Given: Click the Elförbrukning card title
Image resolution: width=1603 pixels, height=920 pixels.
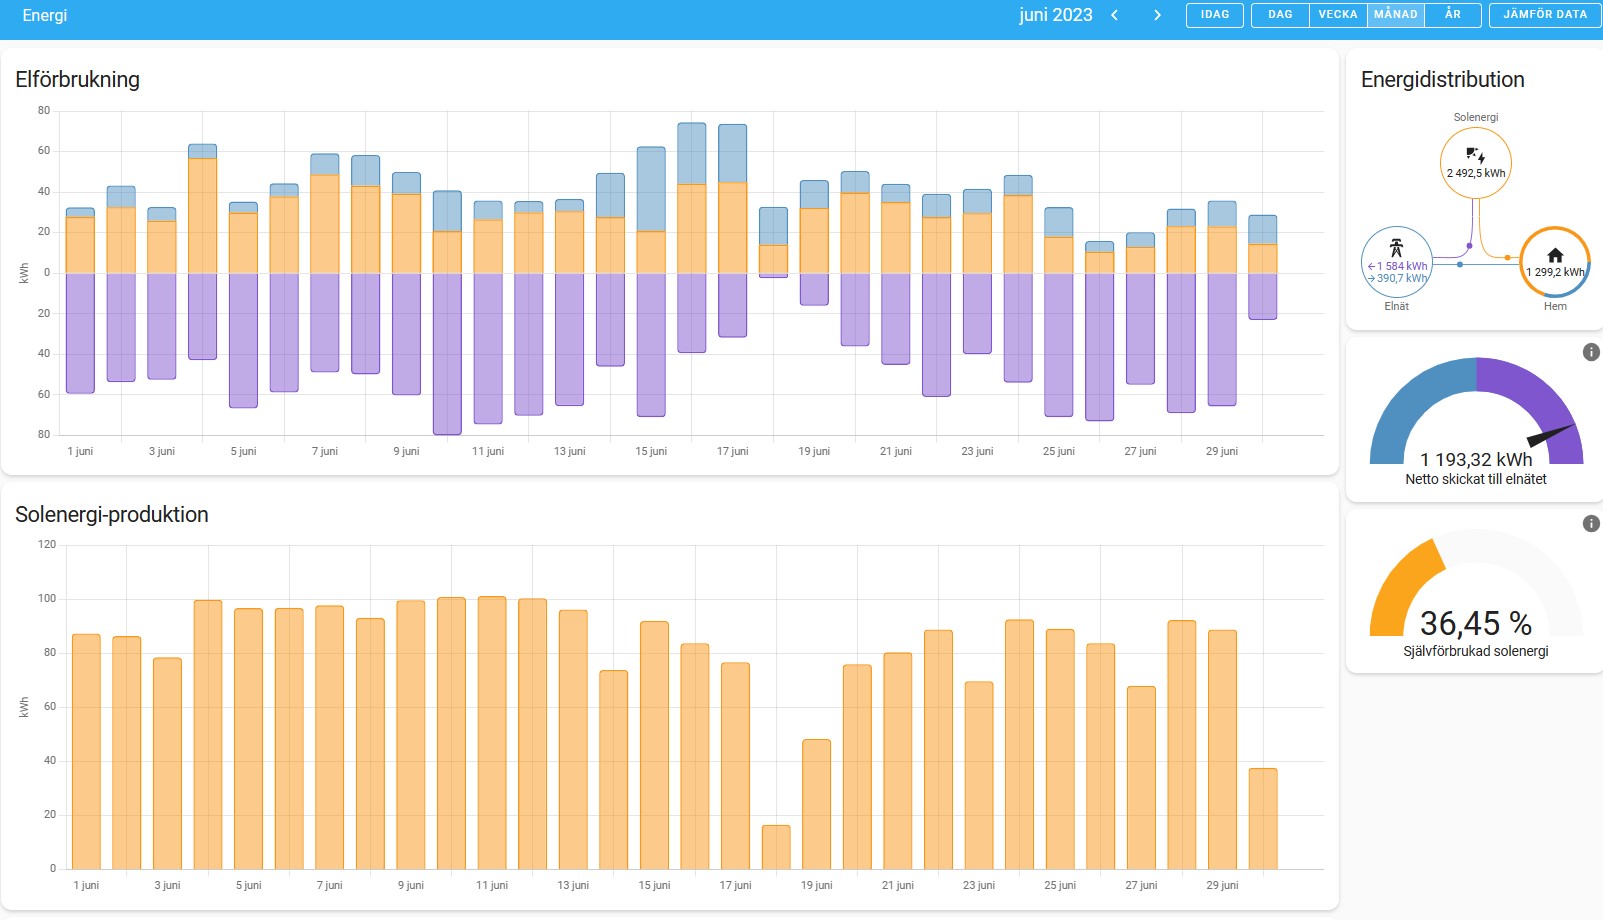Looking at the screenshot, I should pos(77,80).
